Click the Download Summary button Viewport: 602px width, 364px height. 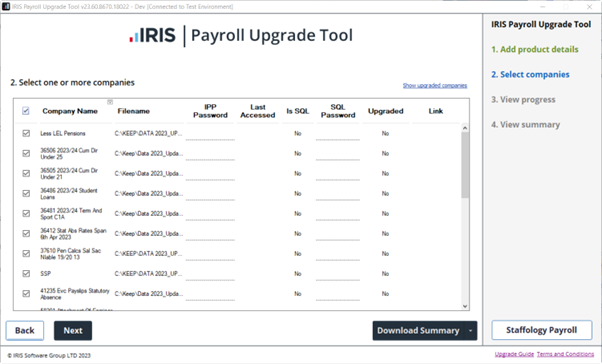click(418, 331)
